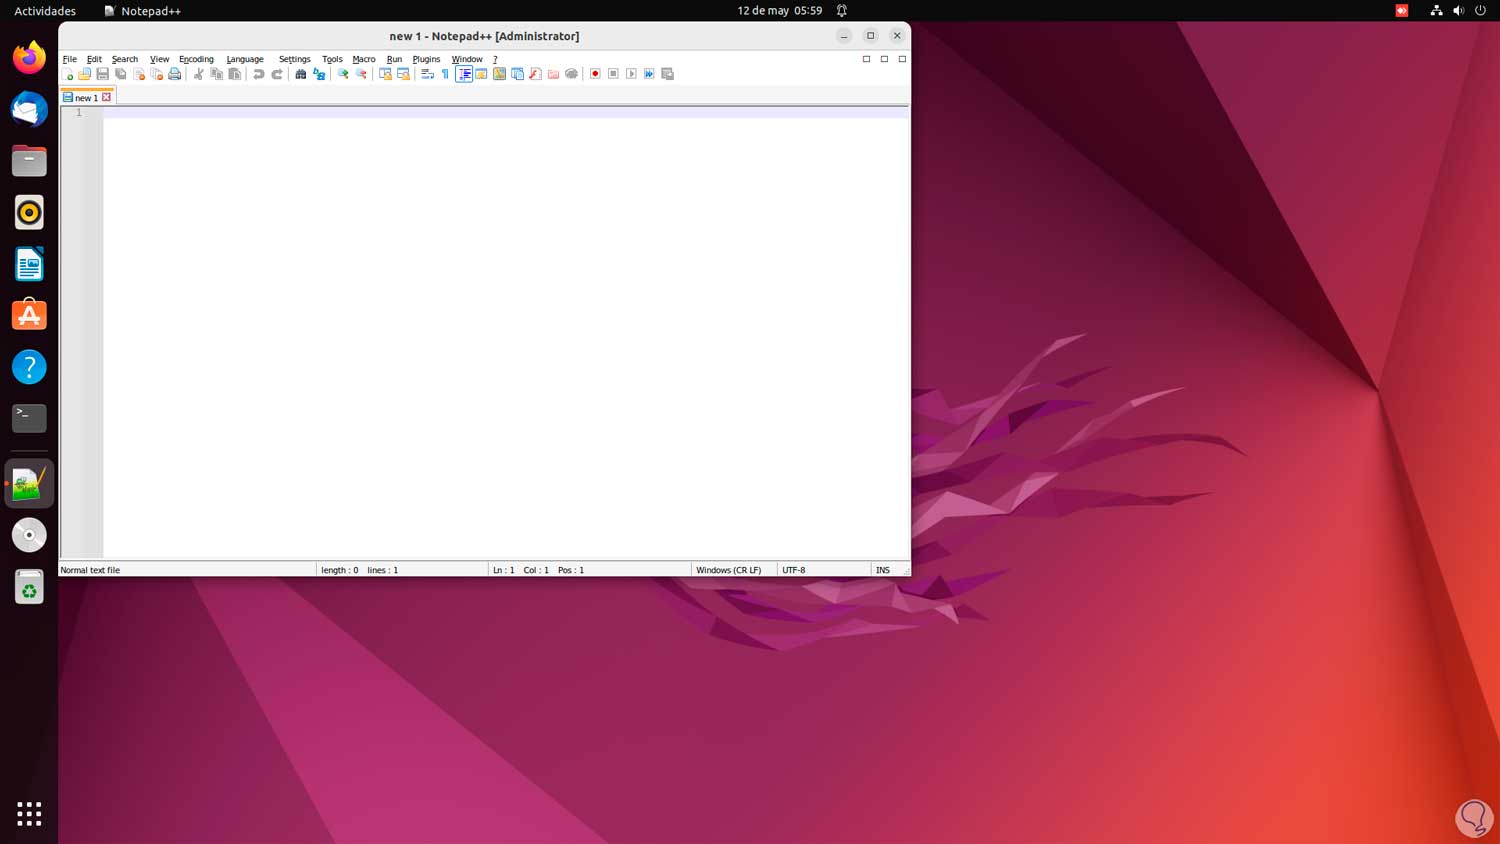Open the Settings menu
Image resolution: width=1500 pixels, height=844 pixels.
point(294,59)
